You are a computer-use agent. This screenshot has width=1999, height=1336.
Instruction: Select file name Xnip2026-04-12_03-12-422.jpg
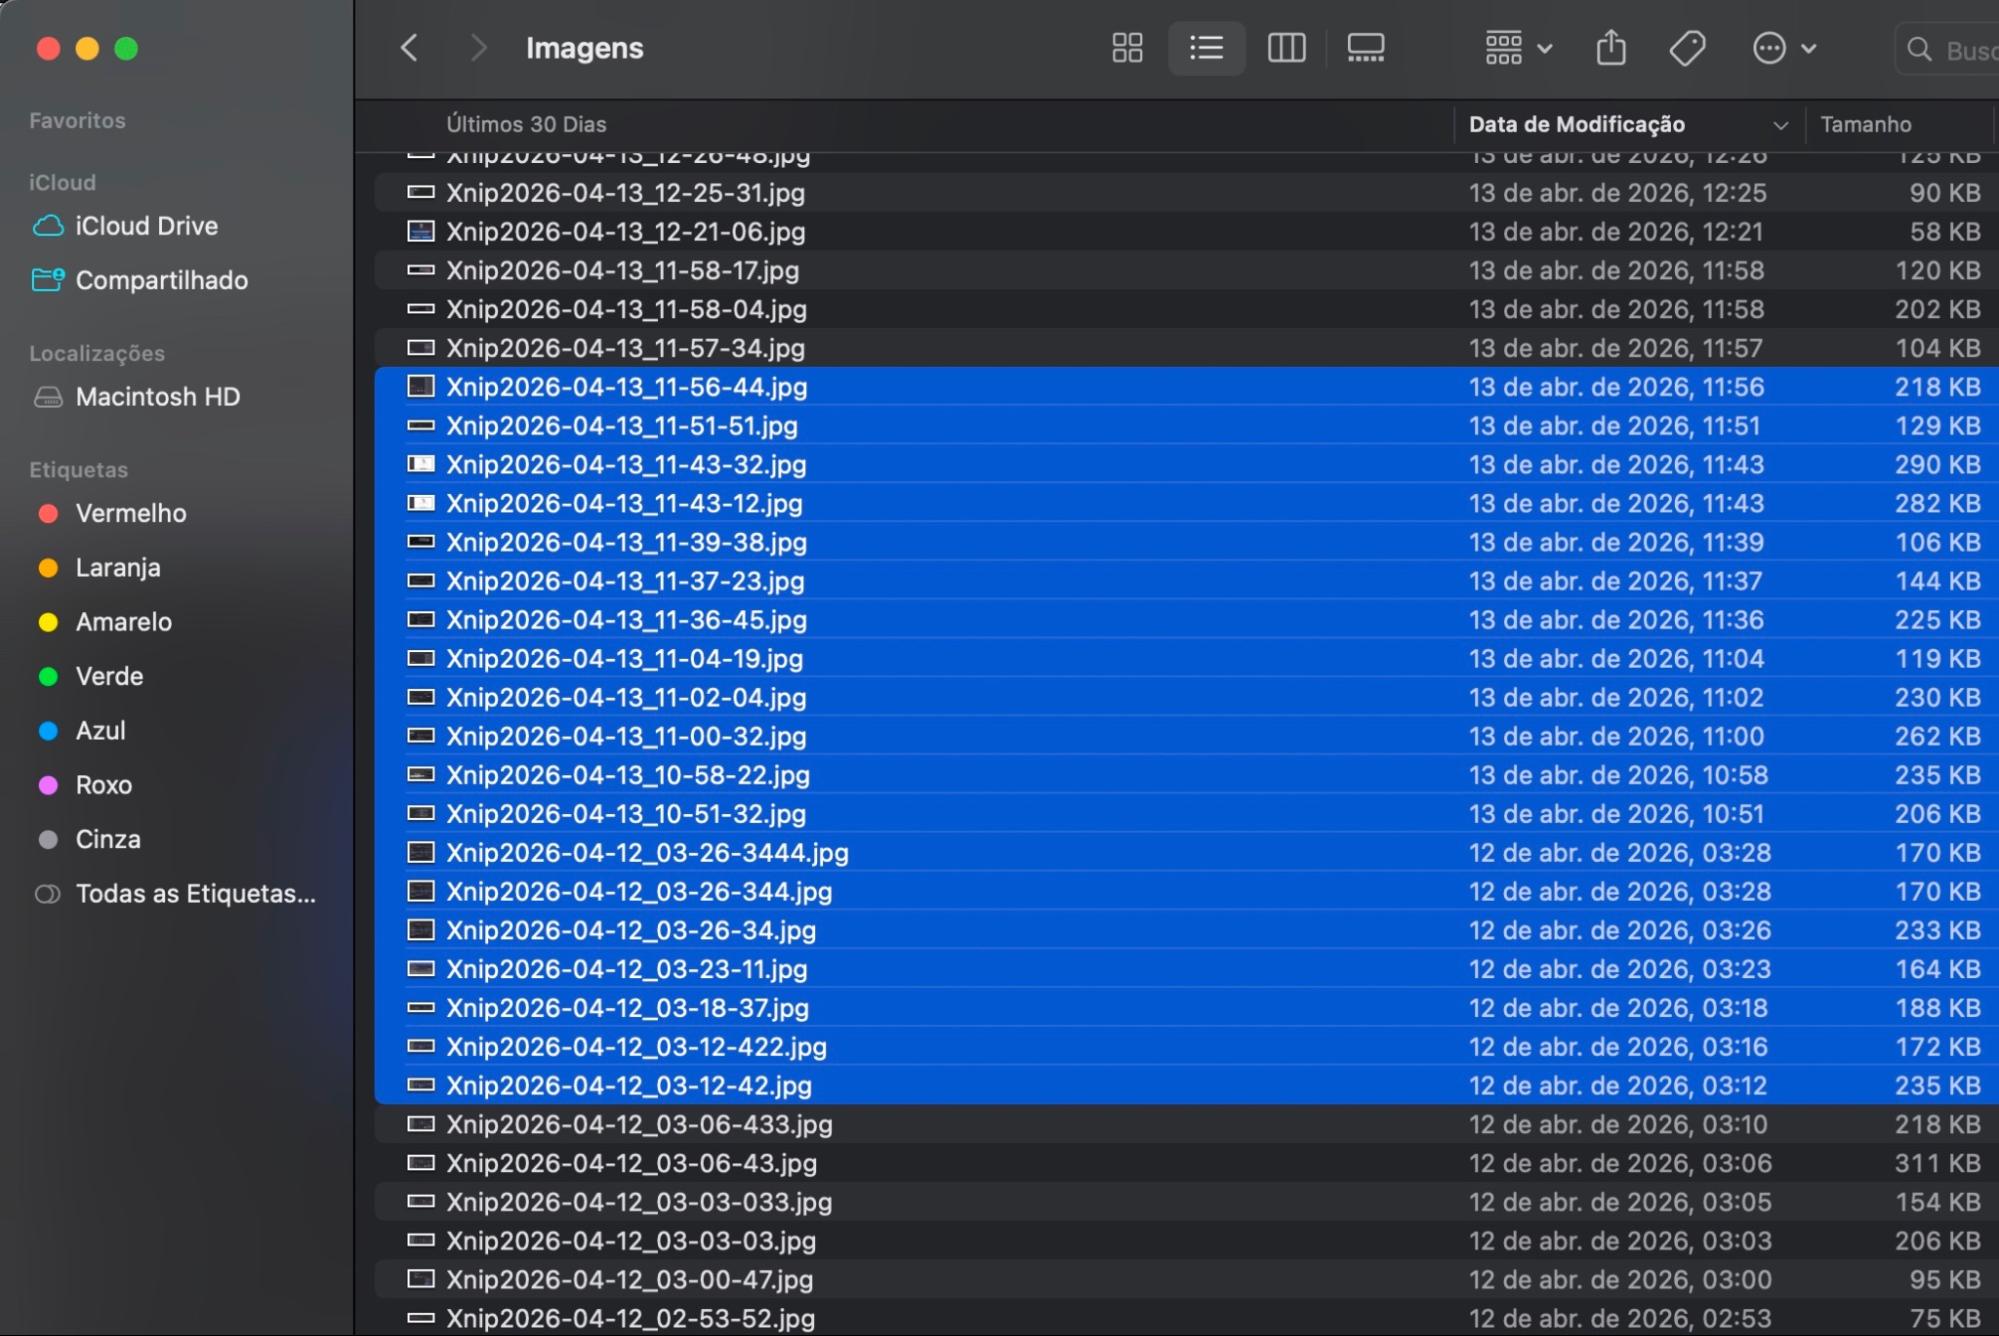(x=636, y=1046)
